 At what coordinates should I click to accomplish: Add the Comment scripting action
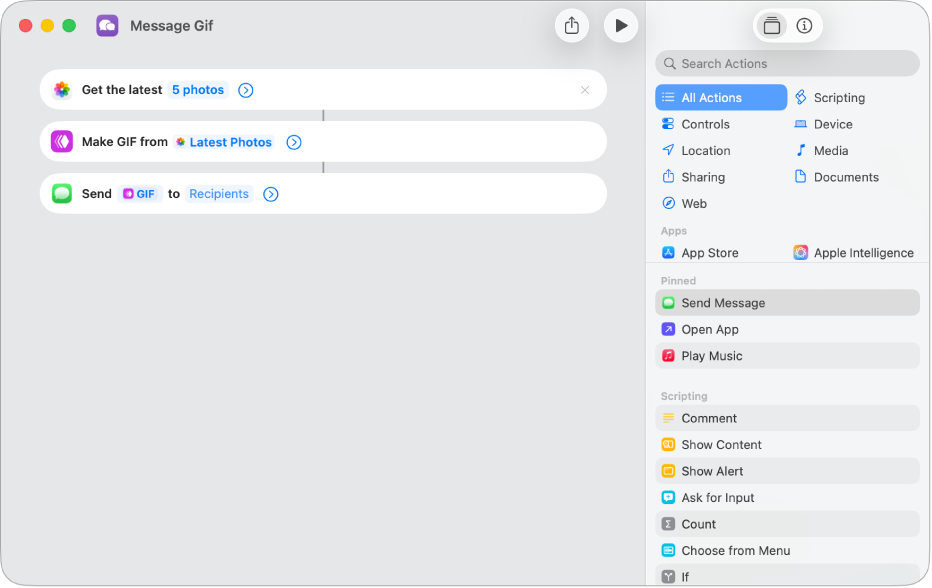click(x=787, y=419)
